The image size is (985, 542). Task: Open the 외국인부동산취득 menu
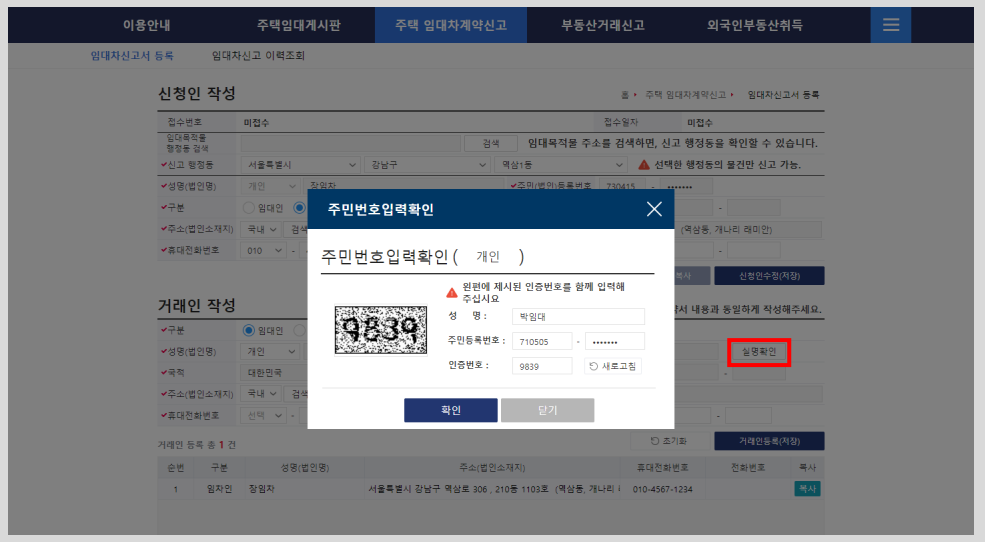coord(754,25)
